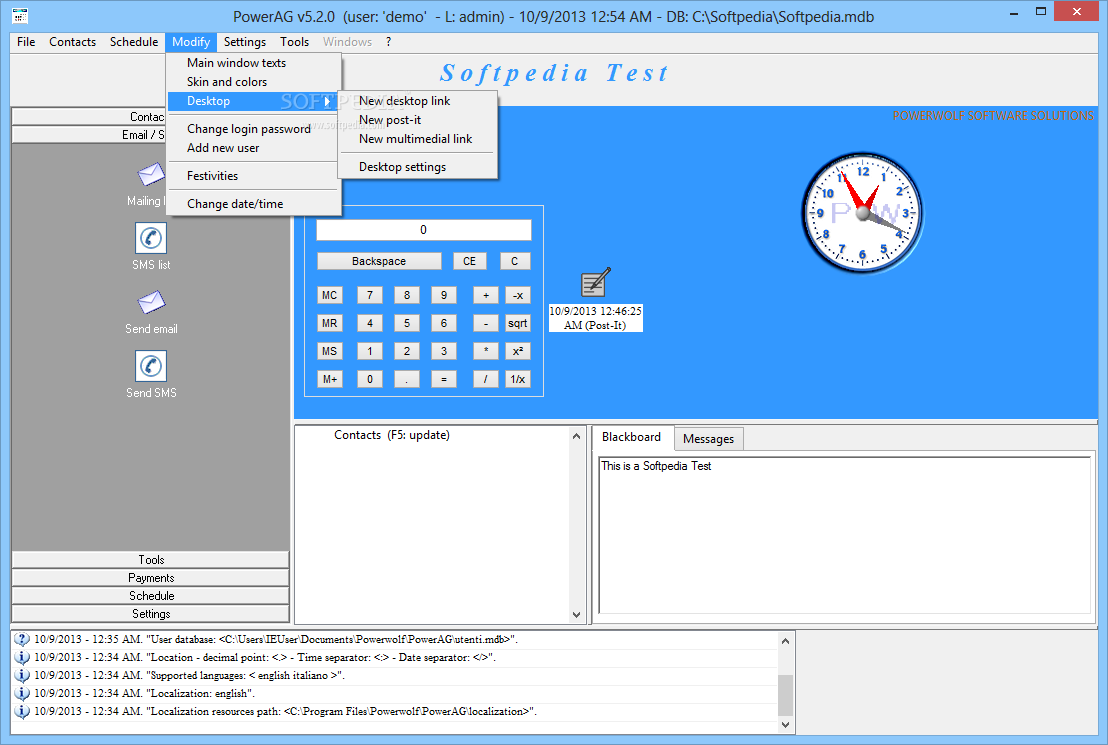Image resolution: width=1108 pixels, height=745 pixels.
Task: Click the info icon on the Location decimal point log row
Action: click(x=22, y=657)
